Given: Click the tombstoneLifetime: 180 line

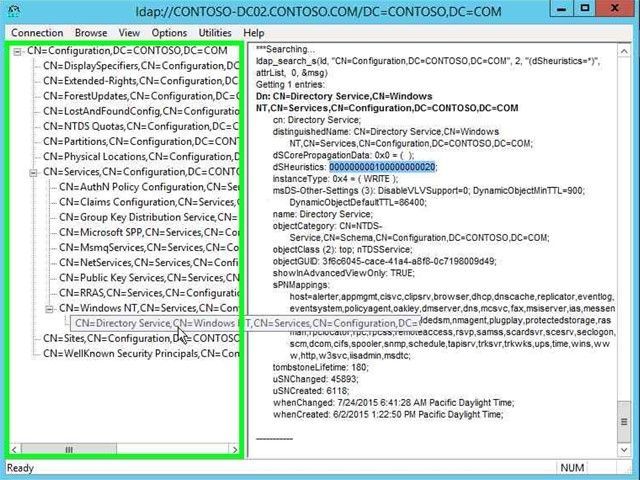Looking at the screenshot, I should coord(320,367).
